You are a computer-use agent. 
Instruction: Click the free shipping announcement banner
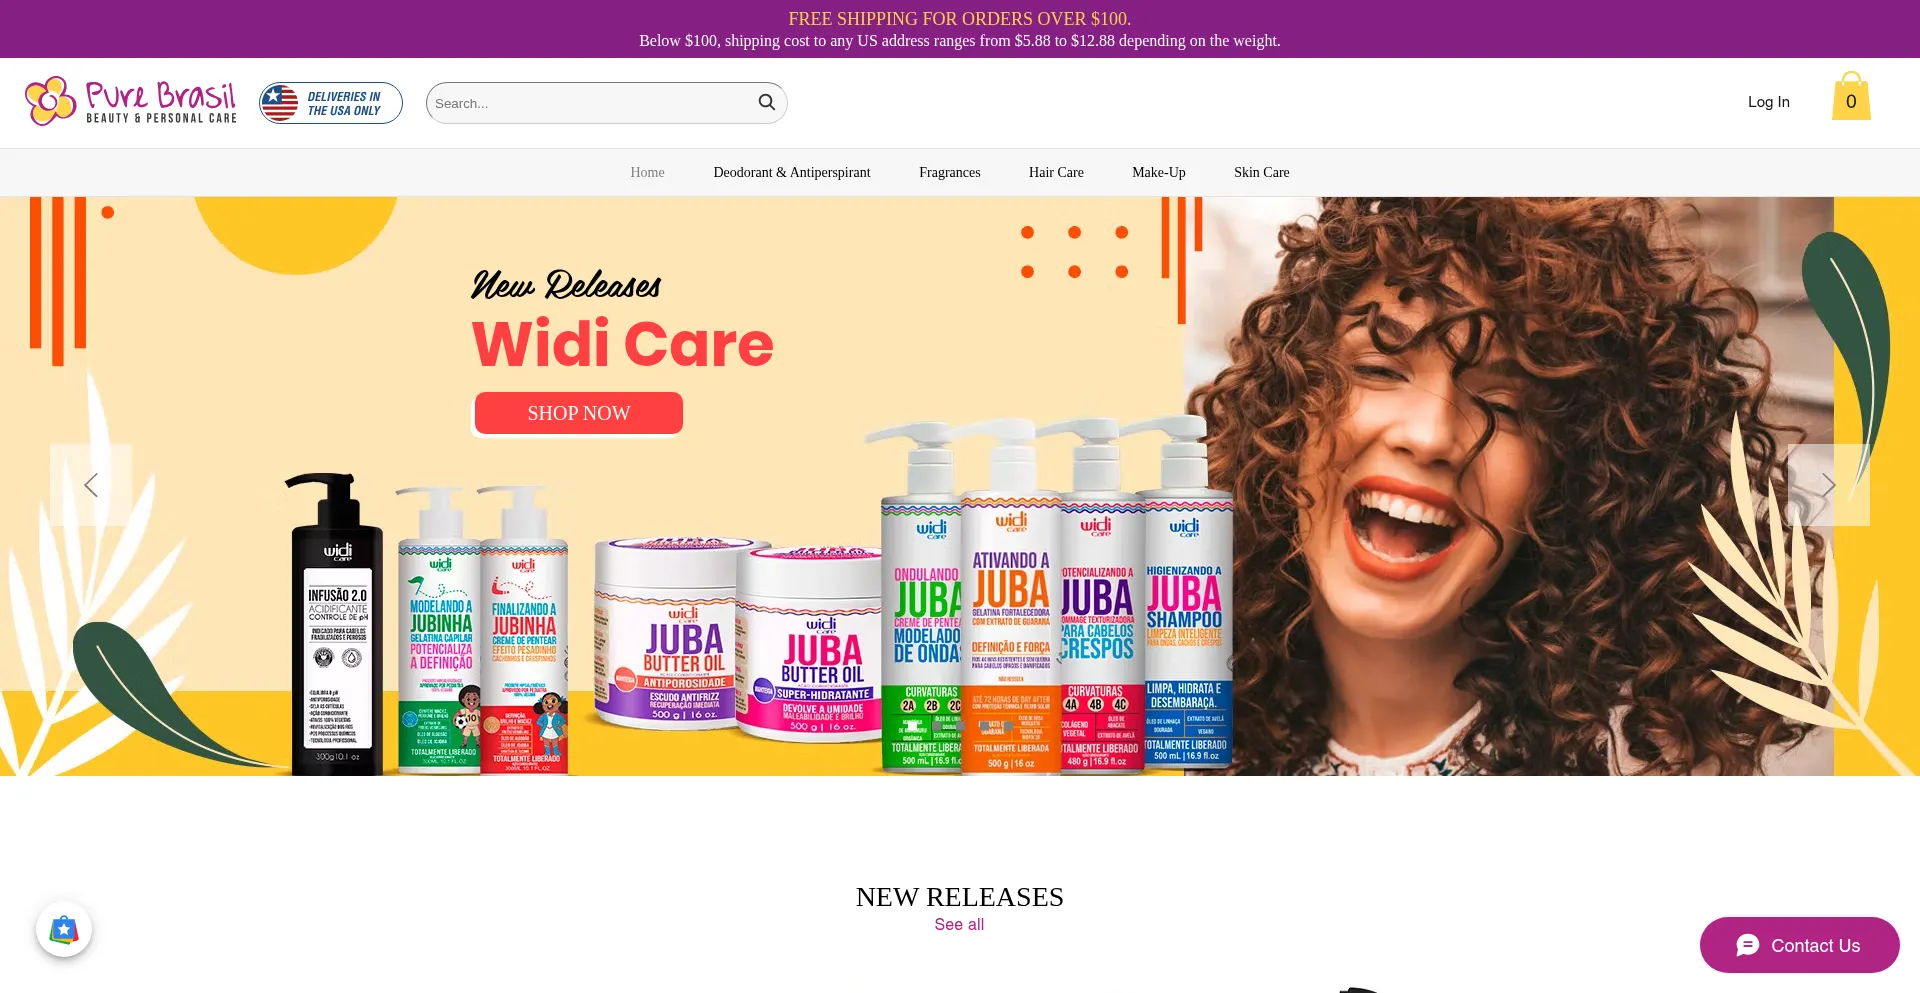click(960, 29)
